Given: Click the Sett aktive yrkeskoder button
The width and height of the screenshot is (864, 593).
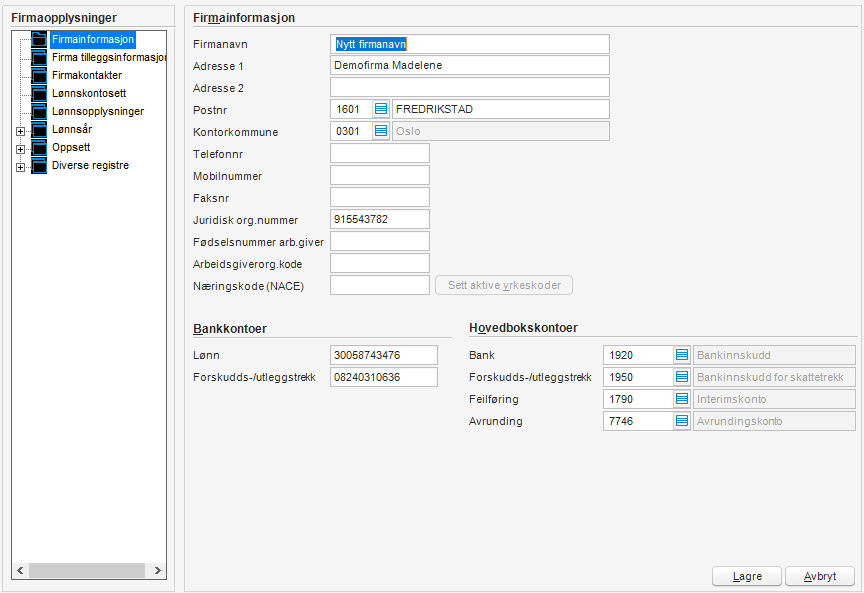Looking at the screenshot, I should [503, 285].
